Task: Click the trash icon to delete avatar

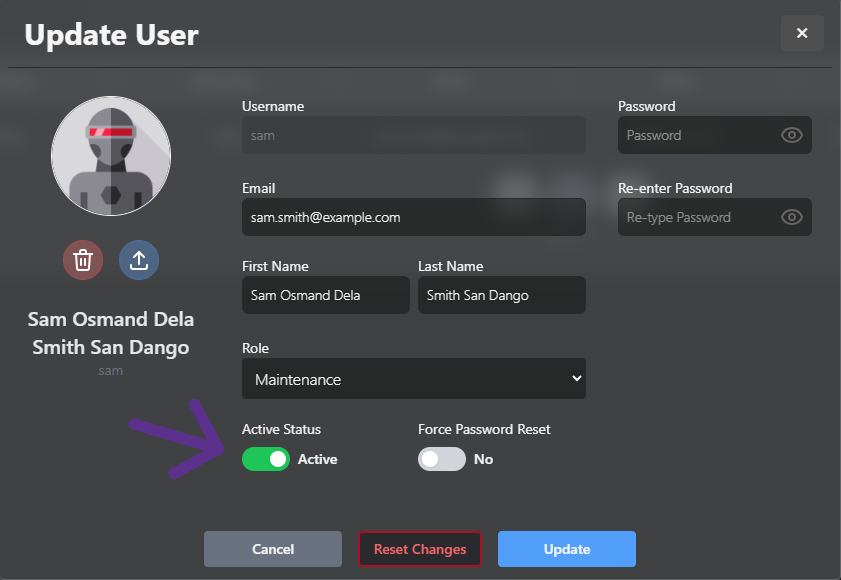Action: pos(83,260)
